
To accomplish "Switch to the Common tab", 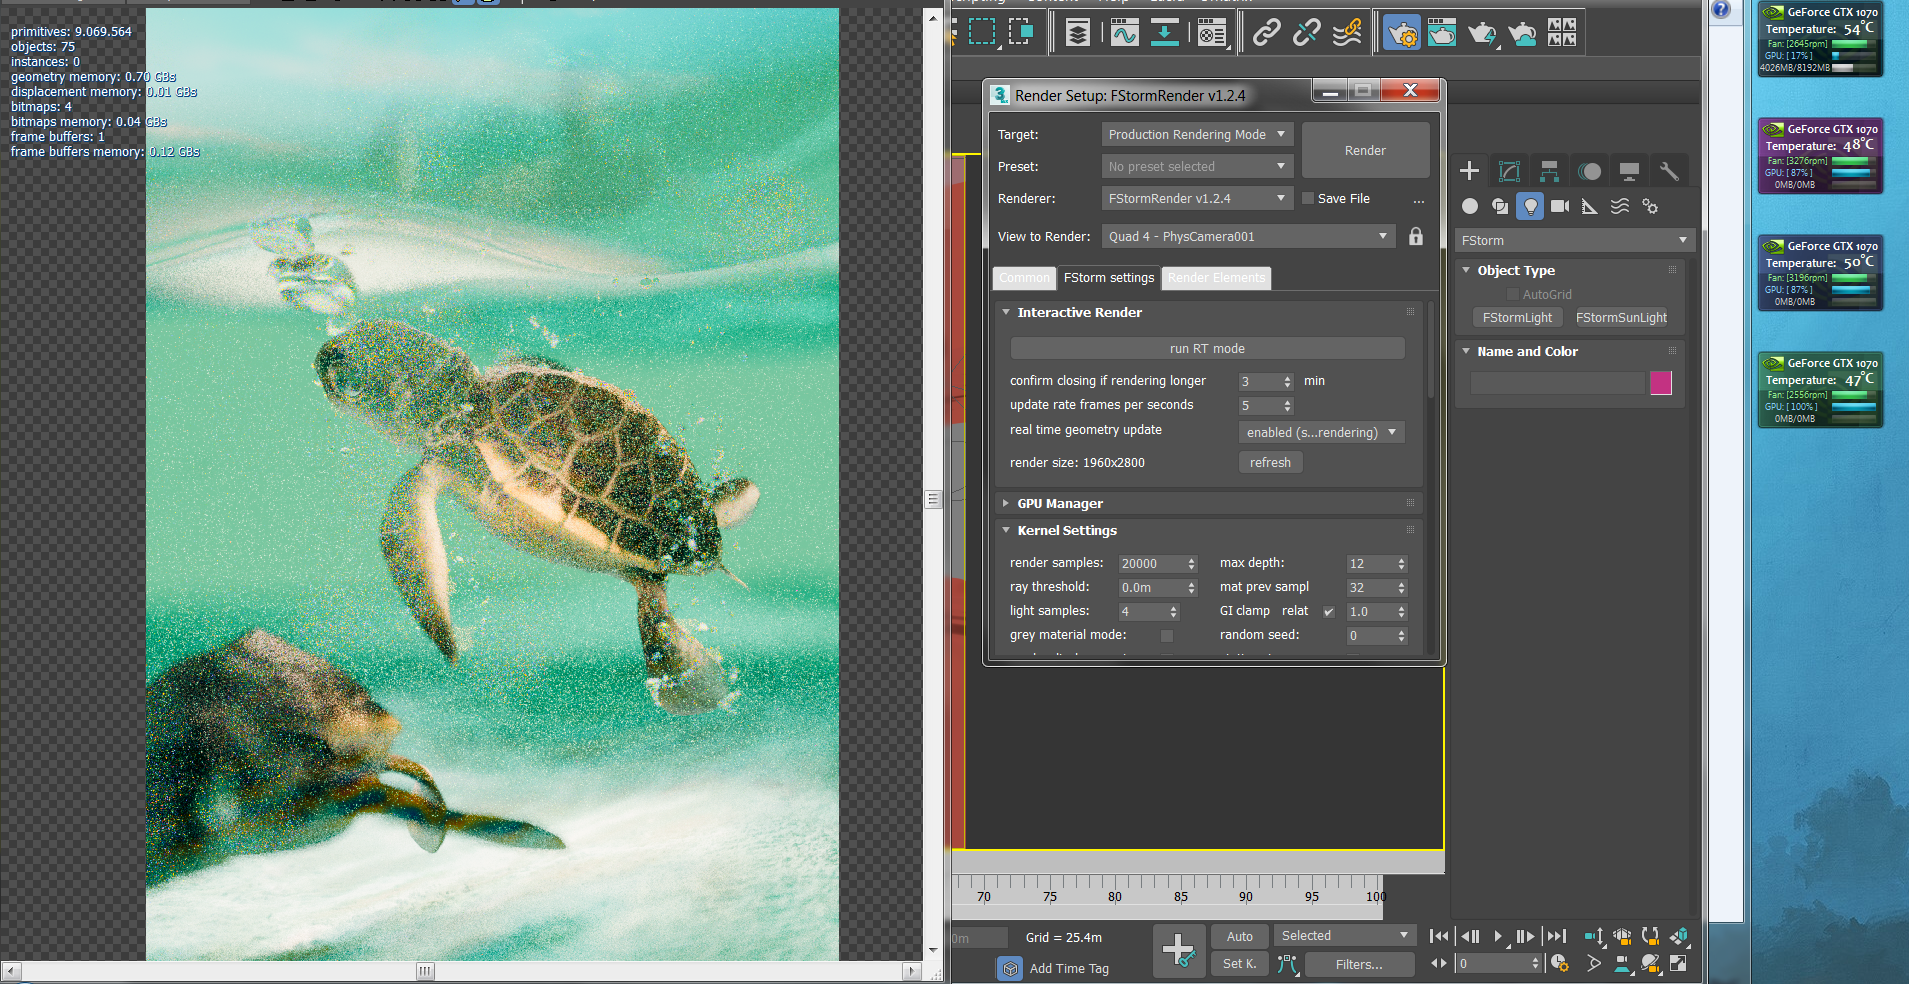I will coord(1024,278).
